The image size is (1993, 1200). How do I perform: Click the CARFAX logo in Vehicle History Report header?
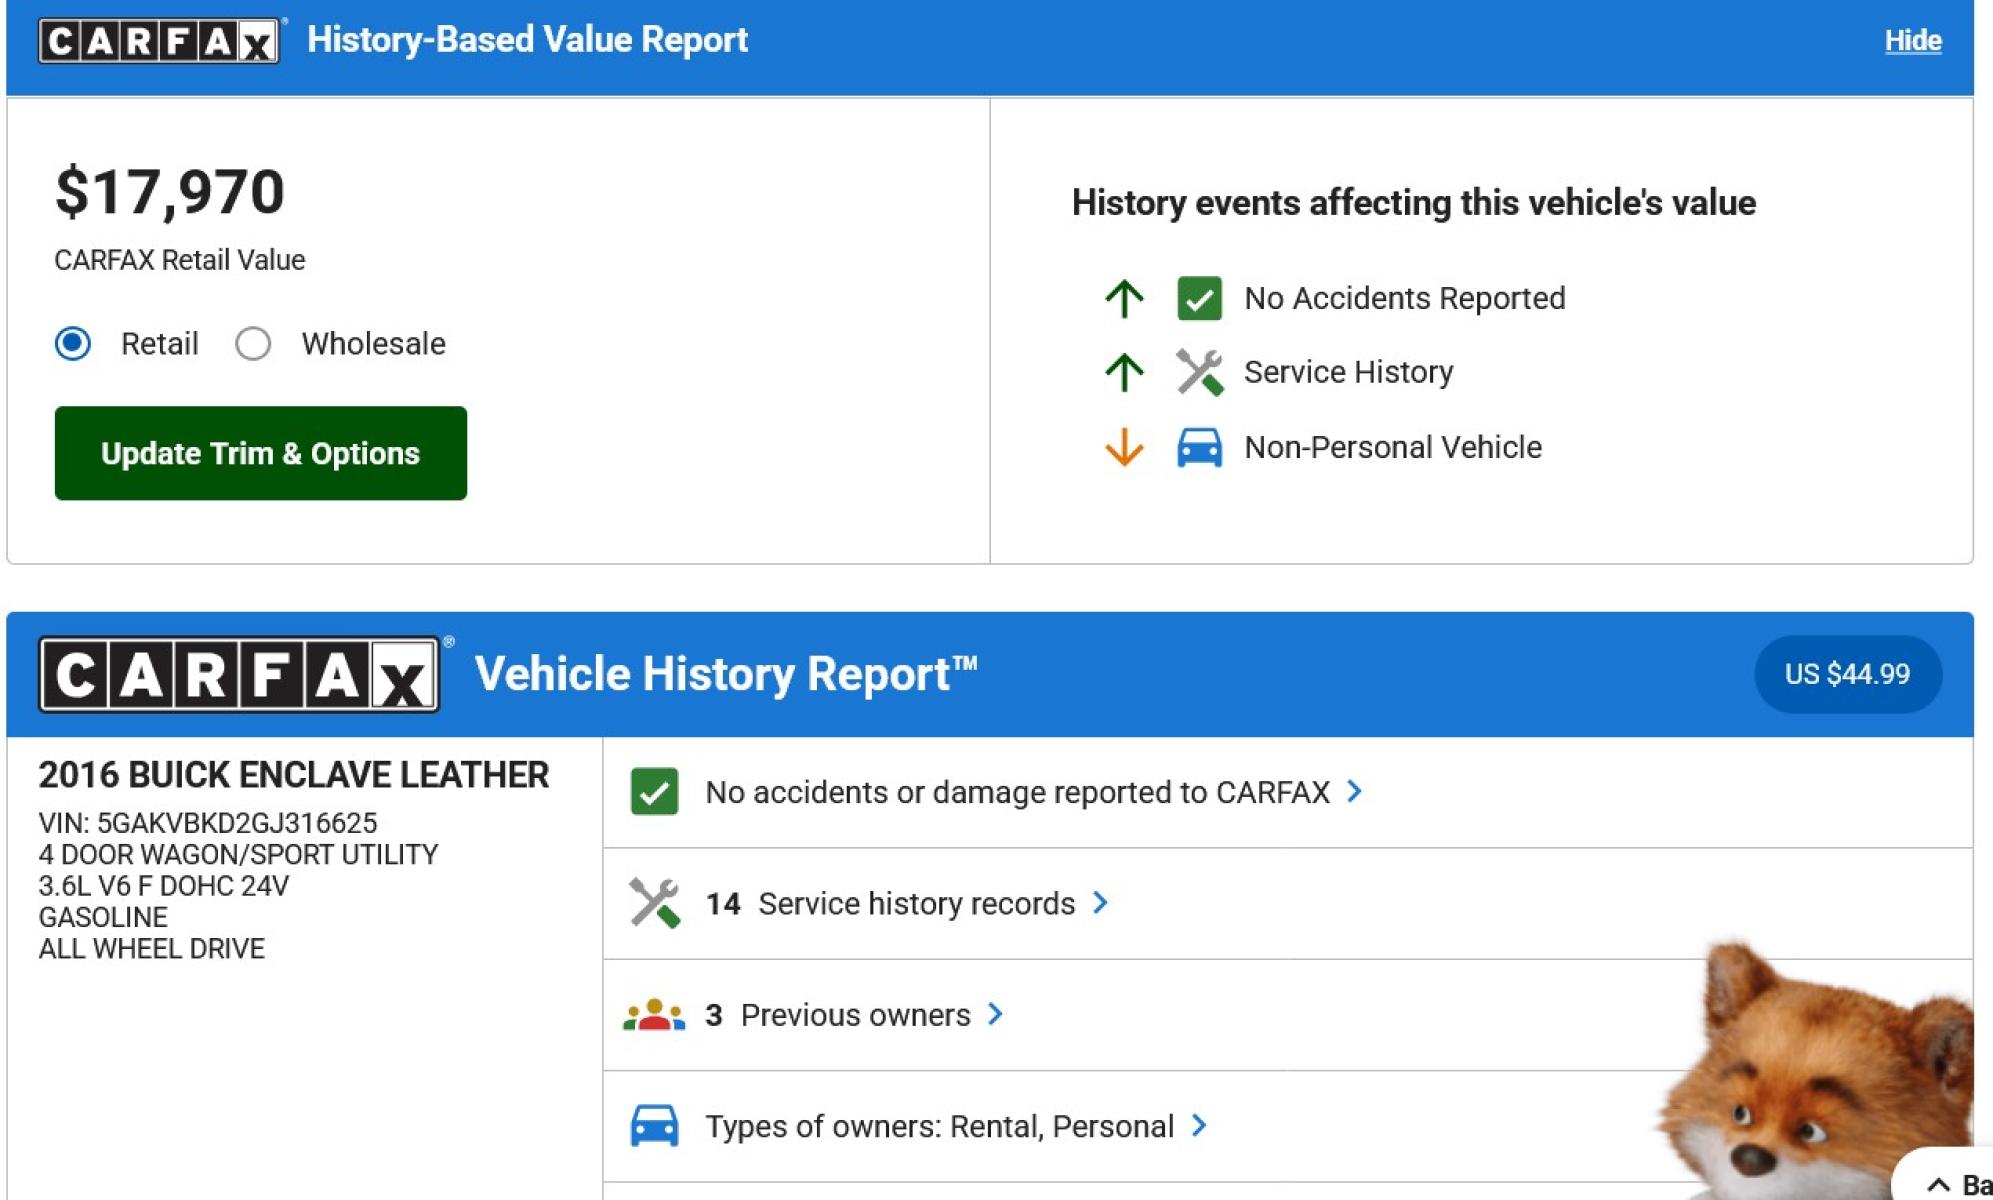coord(239,675)
